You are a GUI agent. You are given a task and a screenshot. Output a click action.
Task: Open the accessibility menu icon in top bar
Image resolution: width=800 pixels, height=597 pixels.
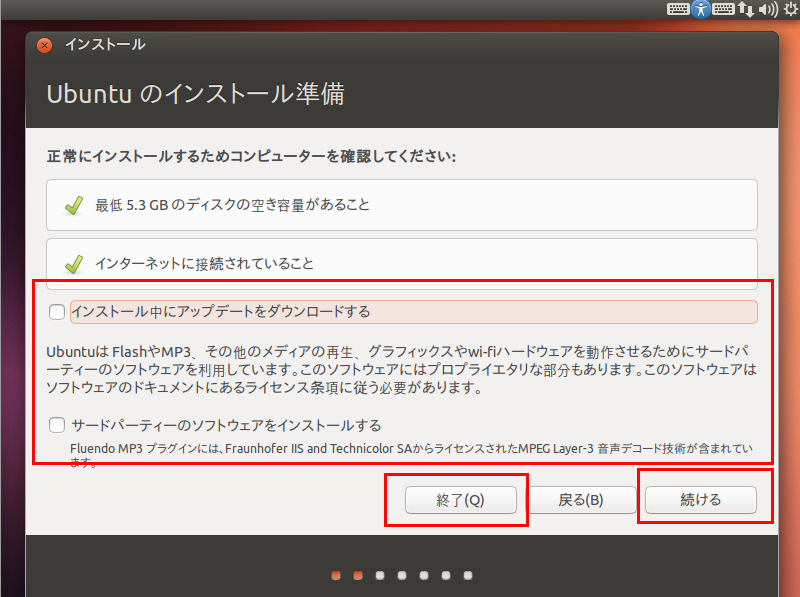(701, 9)
